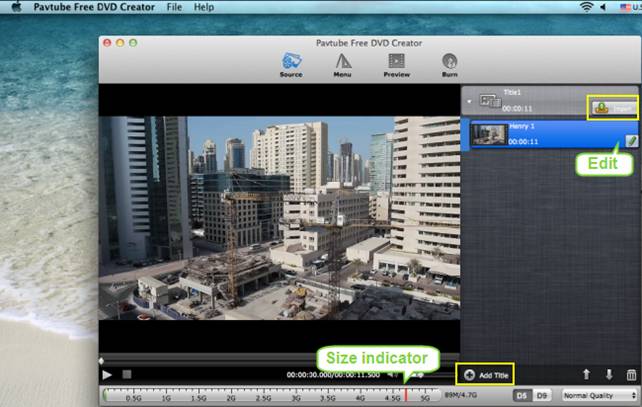
Task: Click the Wi-Fi status icon
Action: click(586, 7)
